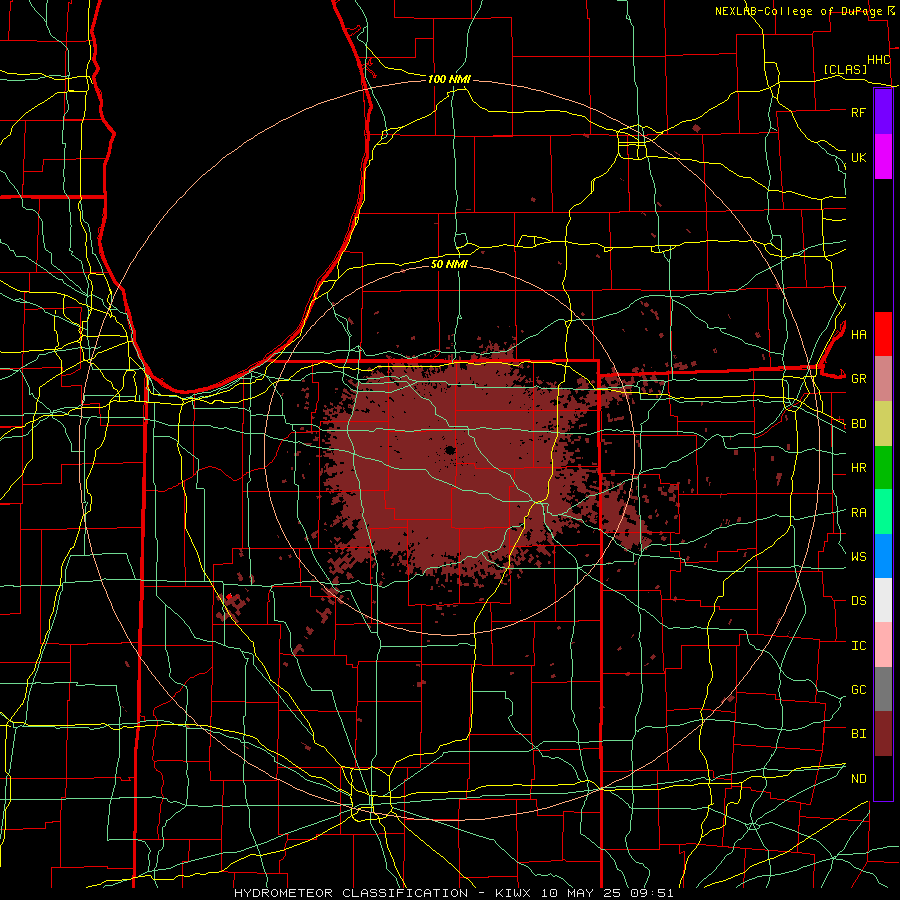Image resolution: width=900 pixels, height=900 pixels.
Task: Click the 'NEXLAB-College of DuPage' credit text
Action: 800,11
